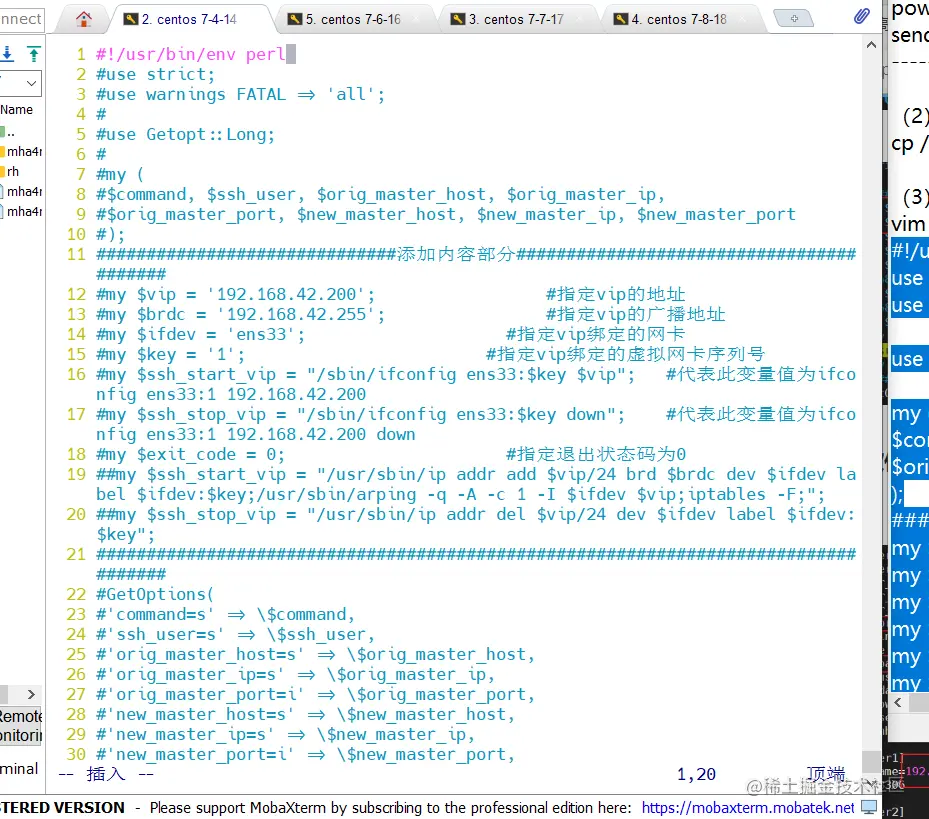The width and height of the screenshot is (929, 819).
Task: Click the '#my $exit_code = 0;' line
Action: click(x=190, y=455)
